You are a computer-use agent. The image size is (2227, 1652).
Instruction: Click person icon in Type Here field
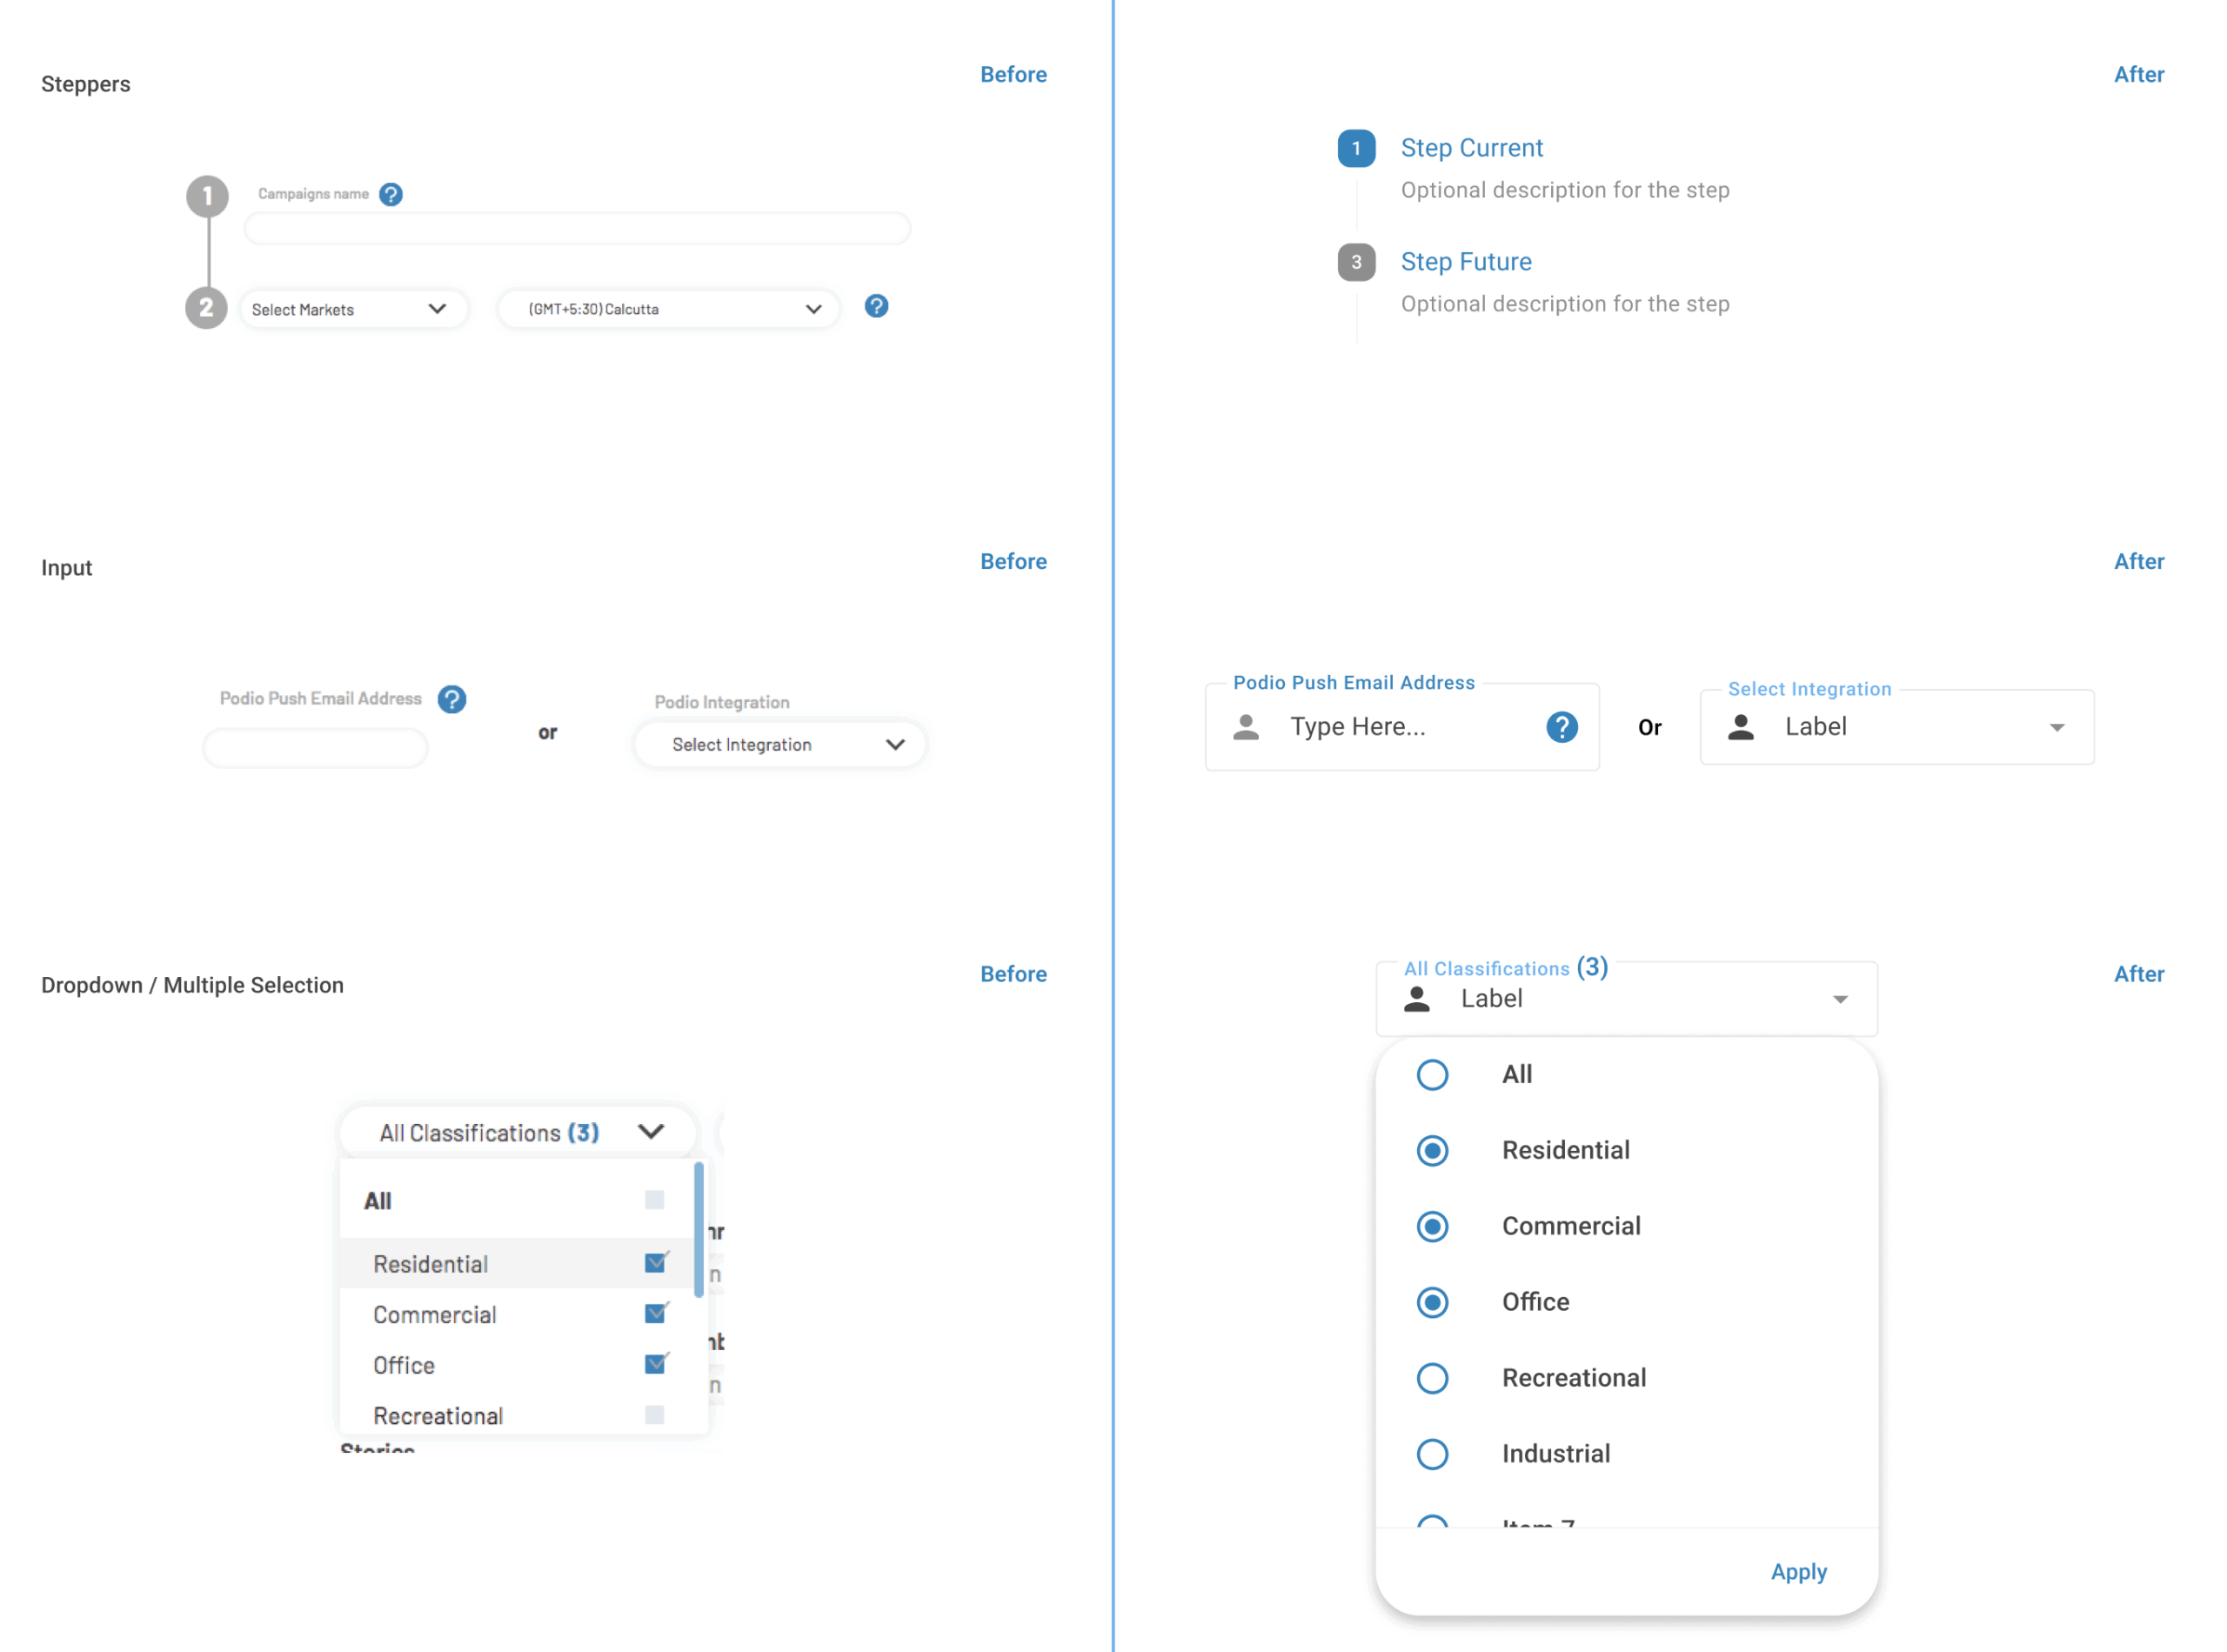(1246, 727)
